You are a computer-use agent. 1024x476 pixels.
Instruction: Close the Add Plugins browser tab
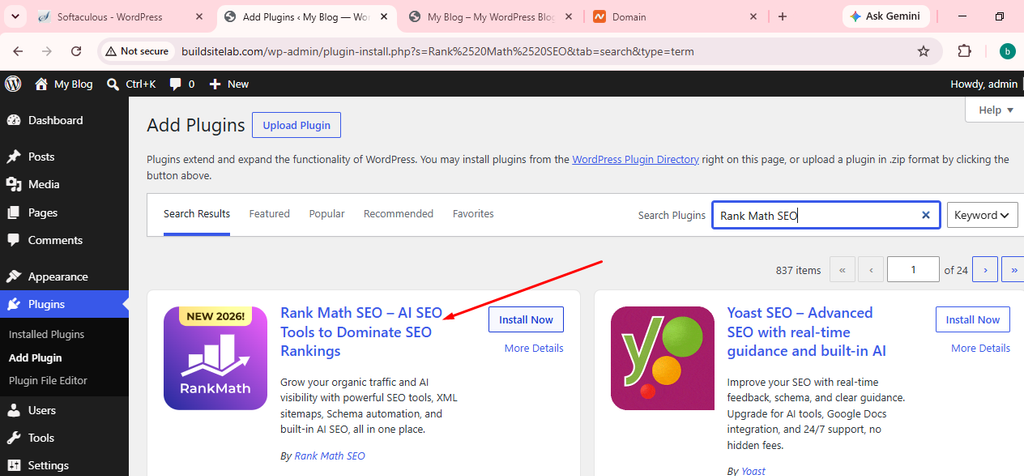coord(384,17)
